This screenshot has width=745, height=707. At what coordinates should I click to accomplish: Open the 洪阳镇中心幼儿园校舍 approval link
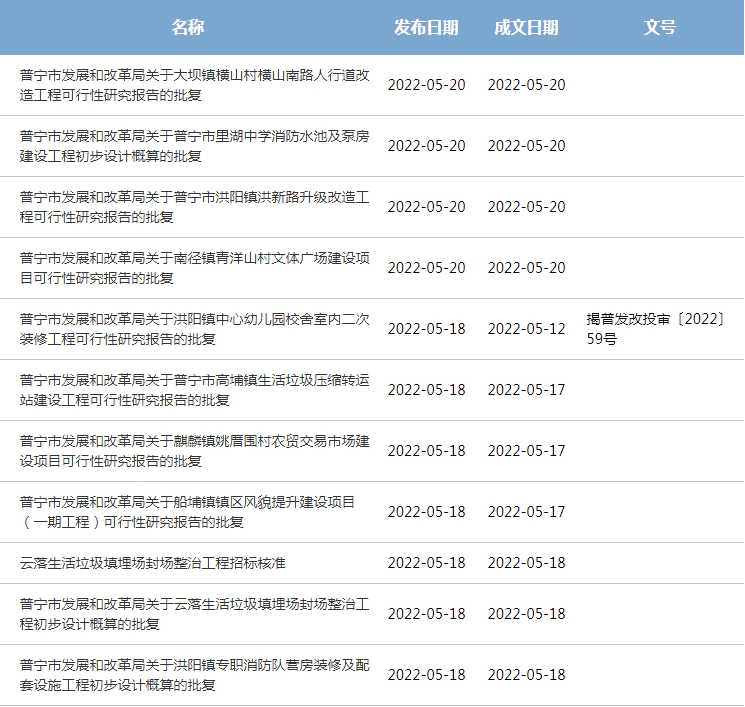point(195,329)
